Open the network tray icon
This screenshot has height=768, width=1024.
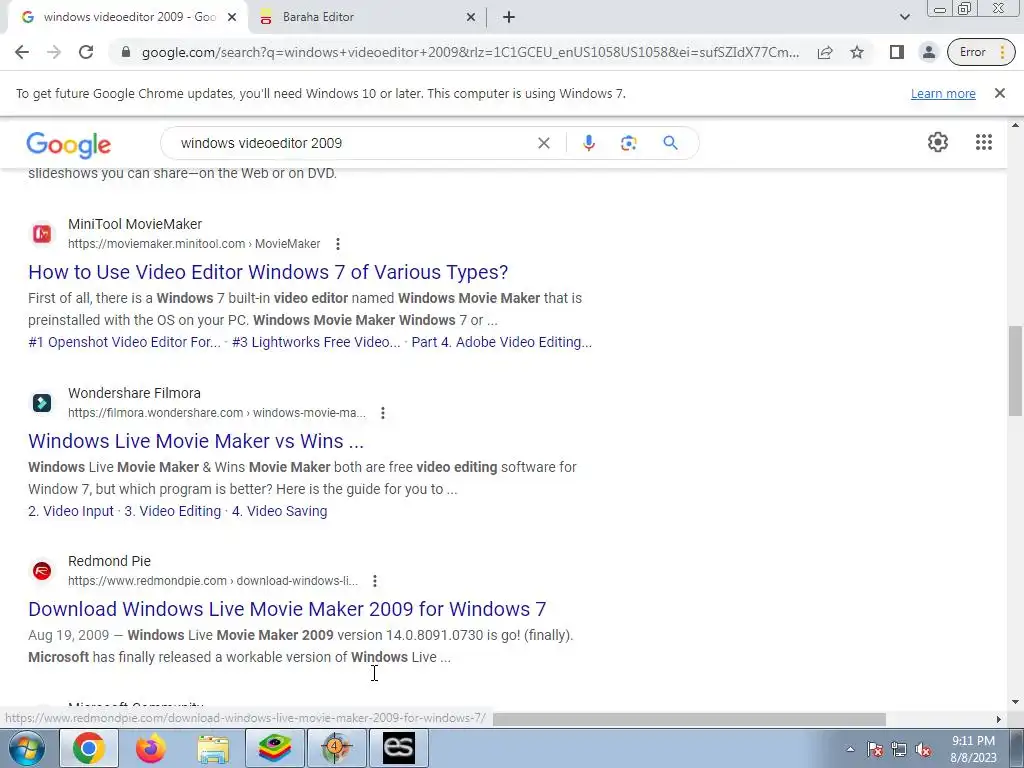click(899, 750)
